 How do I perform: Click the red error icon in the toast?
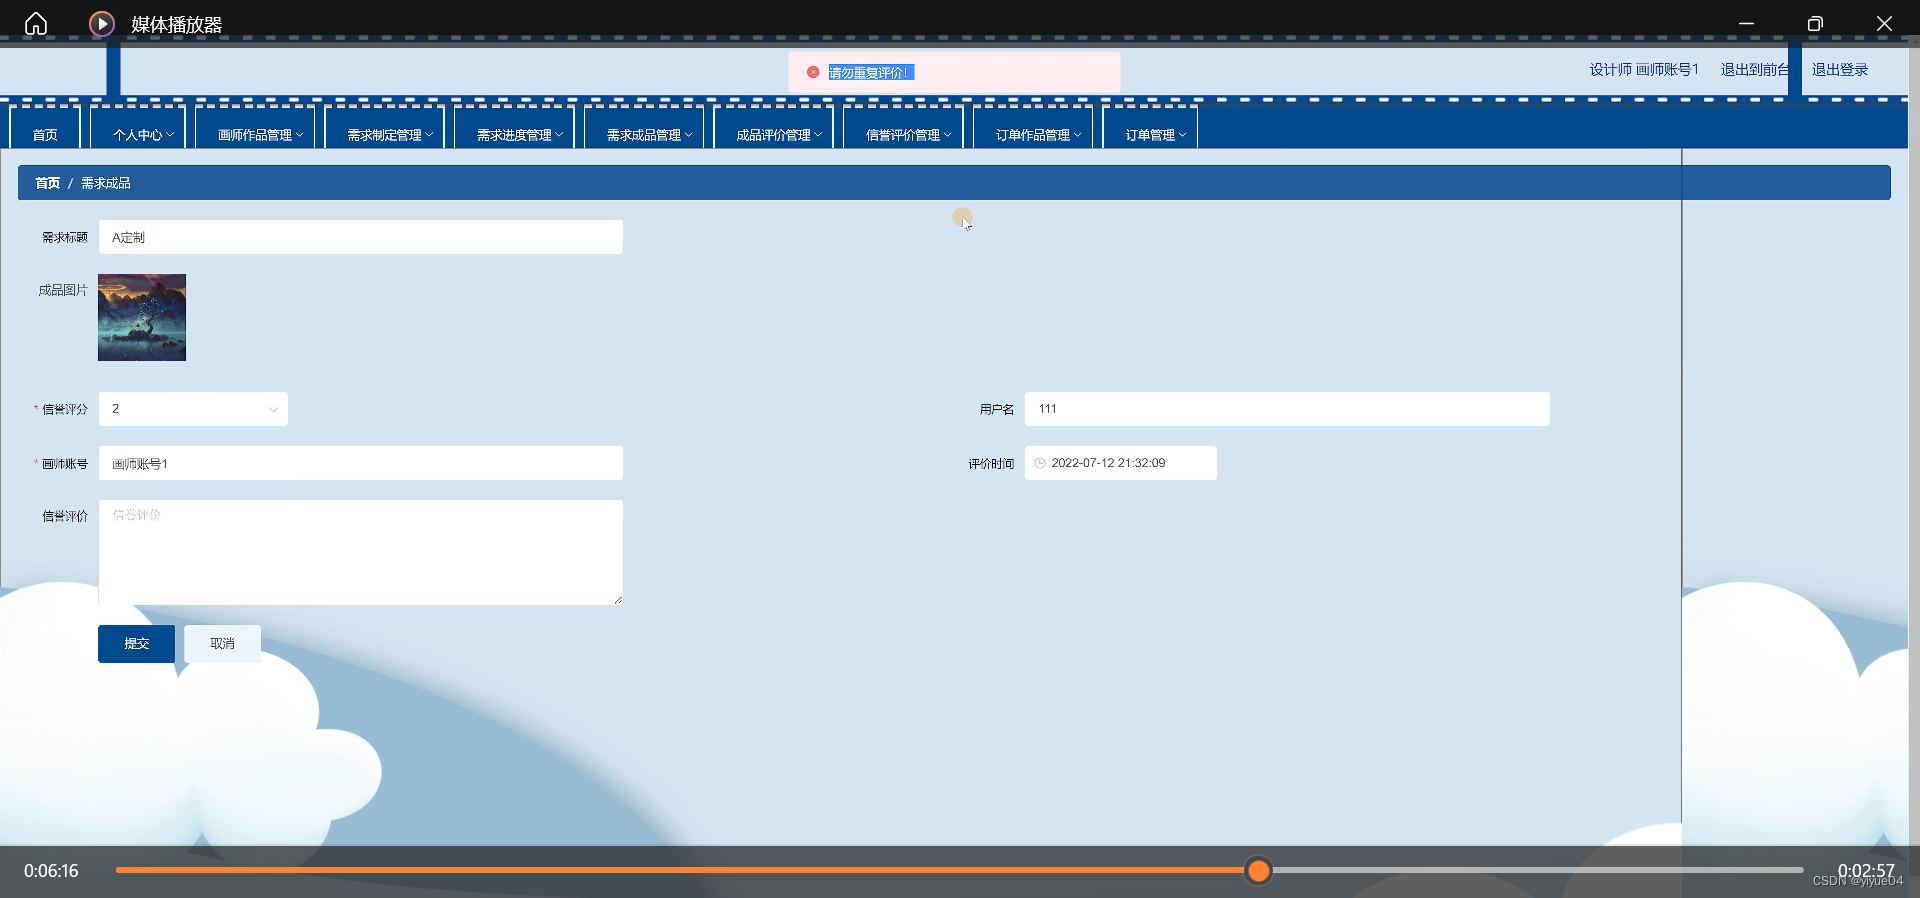813,72
